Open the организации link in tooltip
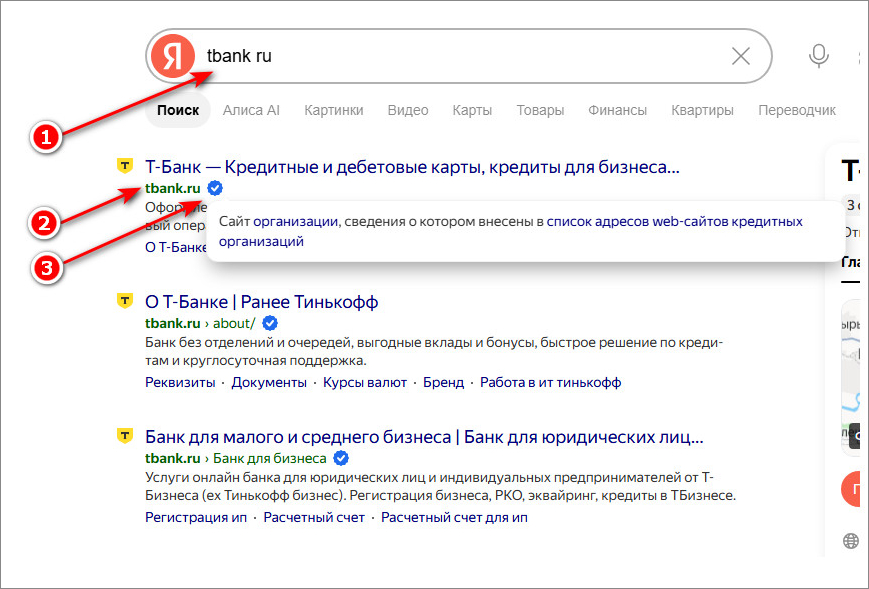The width and height of the screenshot is (869, 589). click(295, 222)
